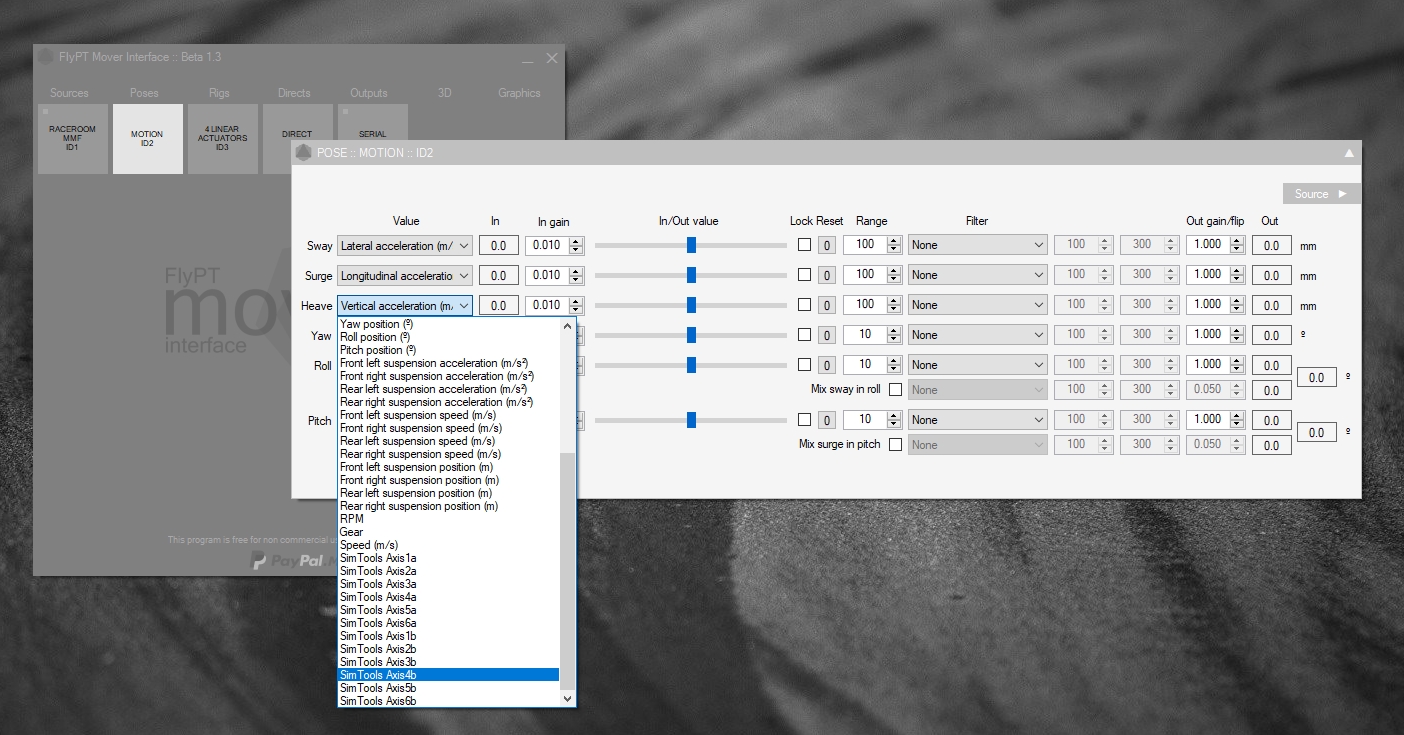Increase Surge out gain stepper
The height and width of the screenshot is (735, 1404).
[x=1236, y=270]
